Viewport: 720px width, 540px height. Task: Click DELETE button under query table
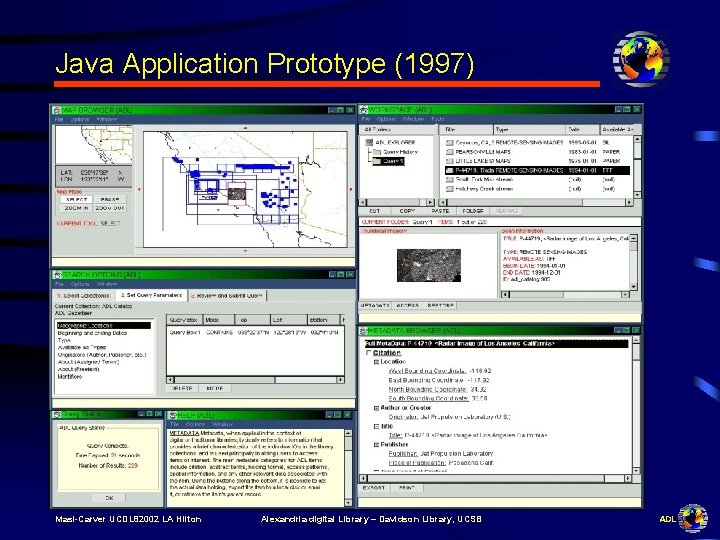(182, 388)
